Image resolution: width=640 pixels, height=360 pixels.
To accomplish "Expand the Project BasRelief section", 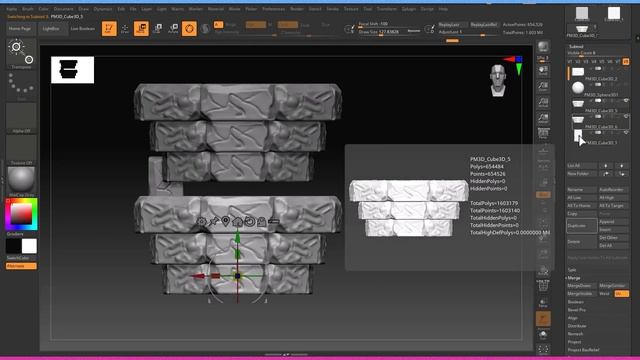I will coord(583,350).
